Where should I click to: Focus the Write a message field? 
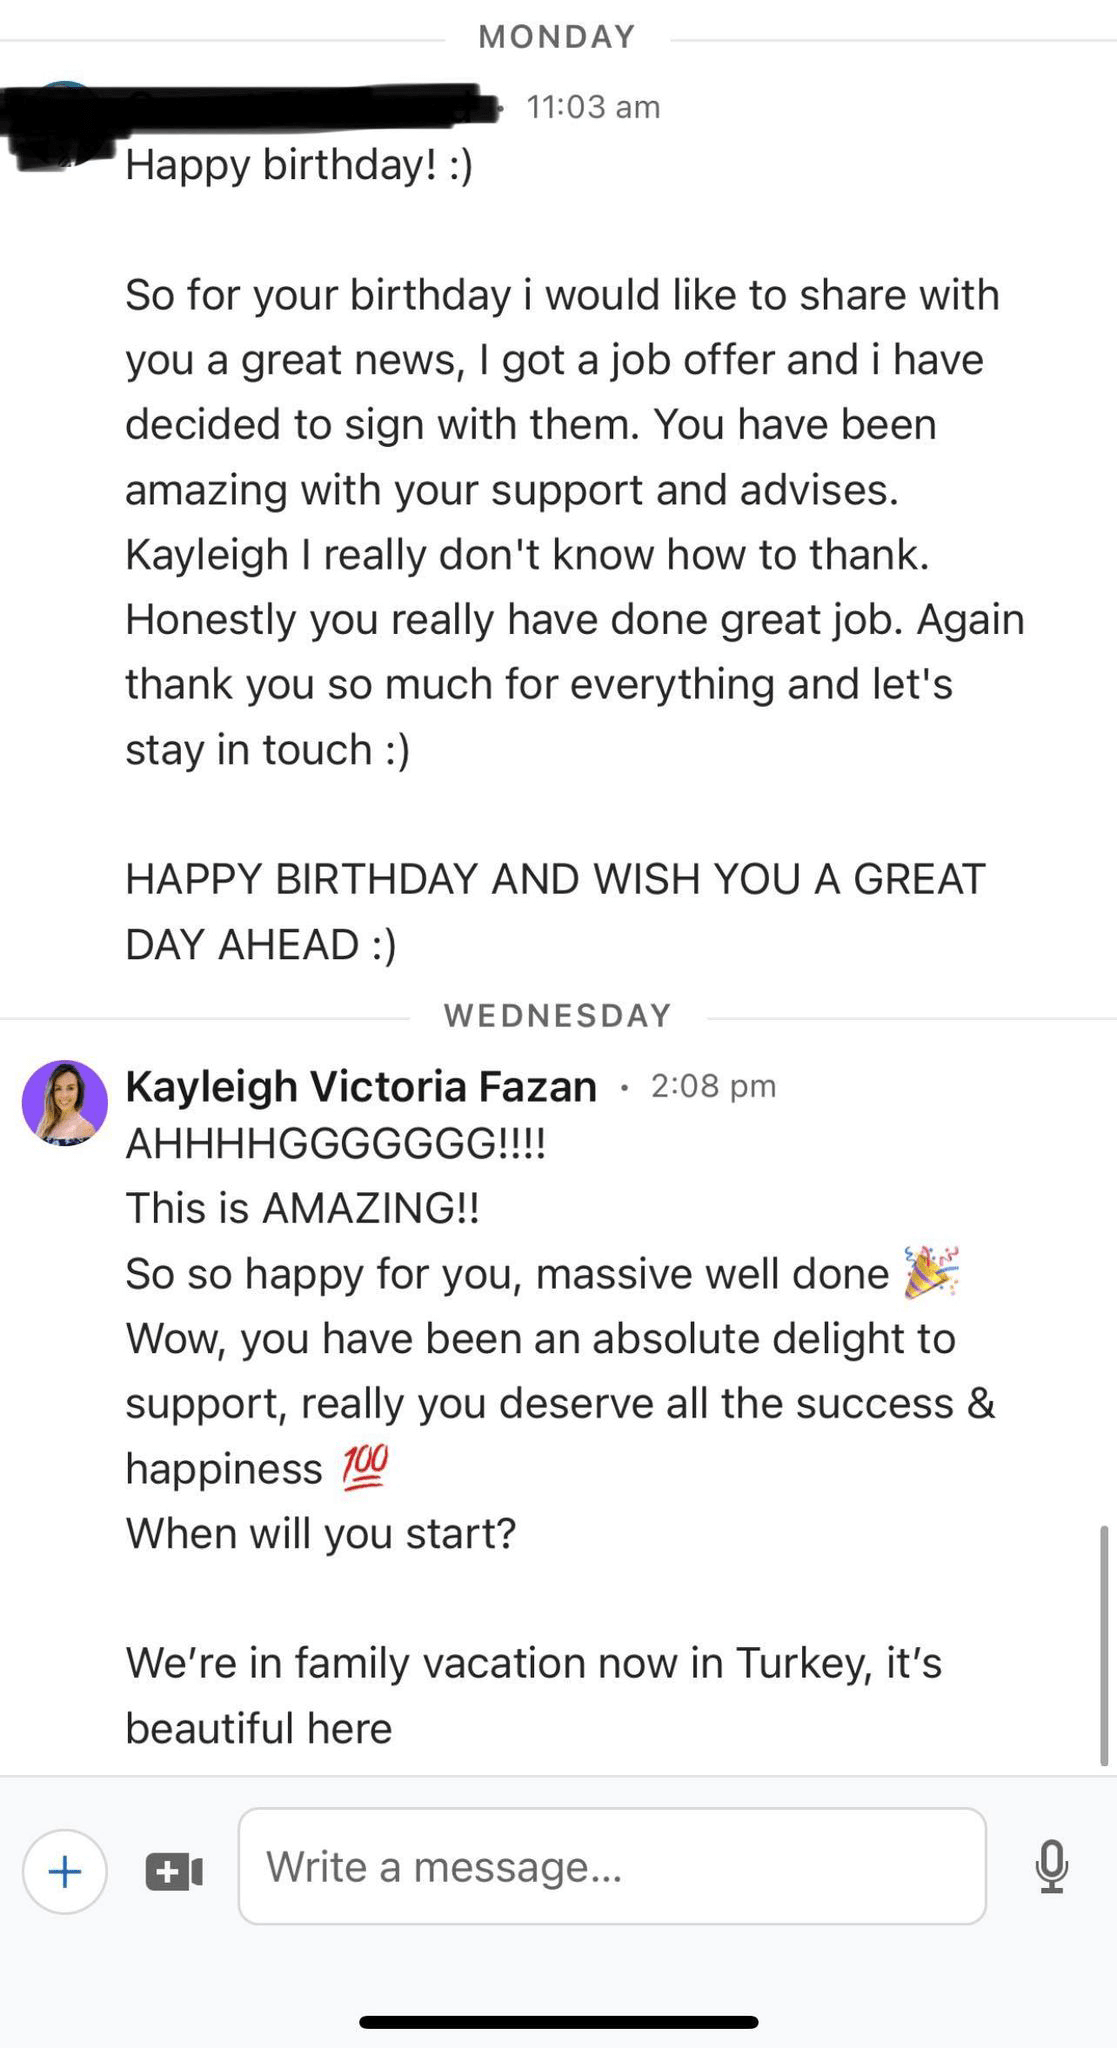click(x=611, y=1867)
